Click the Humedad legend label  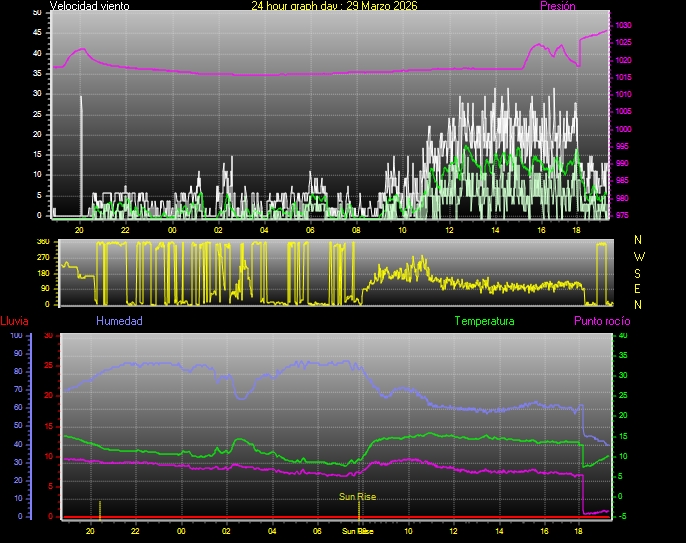click(119, 321)
